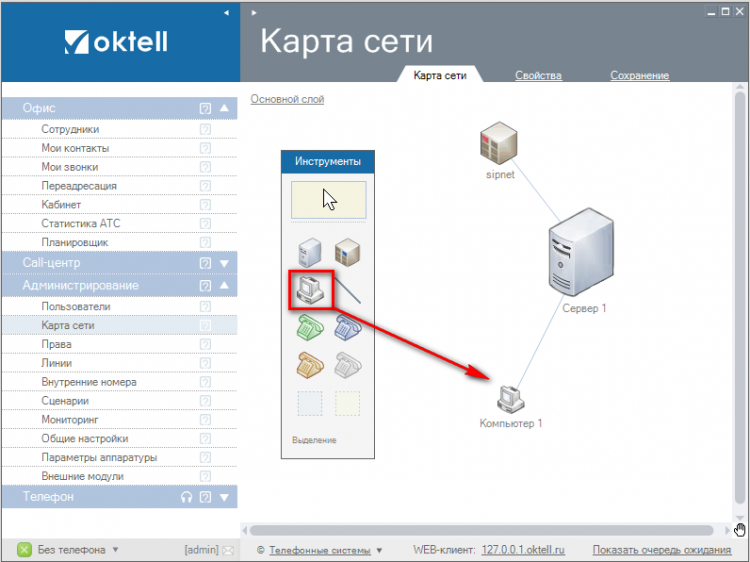Click the Основной слой layer link
The width and height of the screenshot is (750, 562).
pyautogui.click(x=287, y=99)
